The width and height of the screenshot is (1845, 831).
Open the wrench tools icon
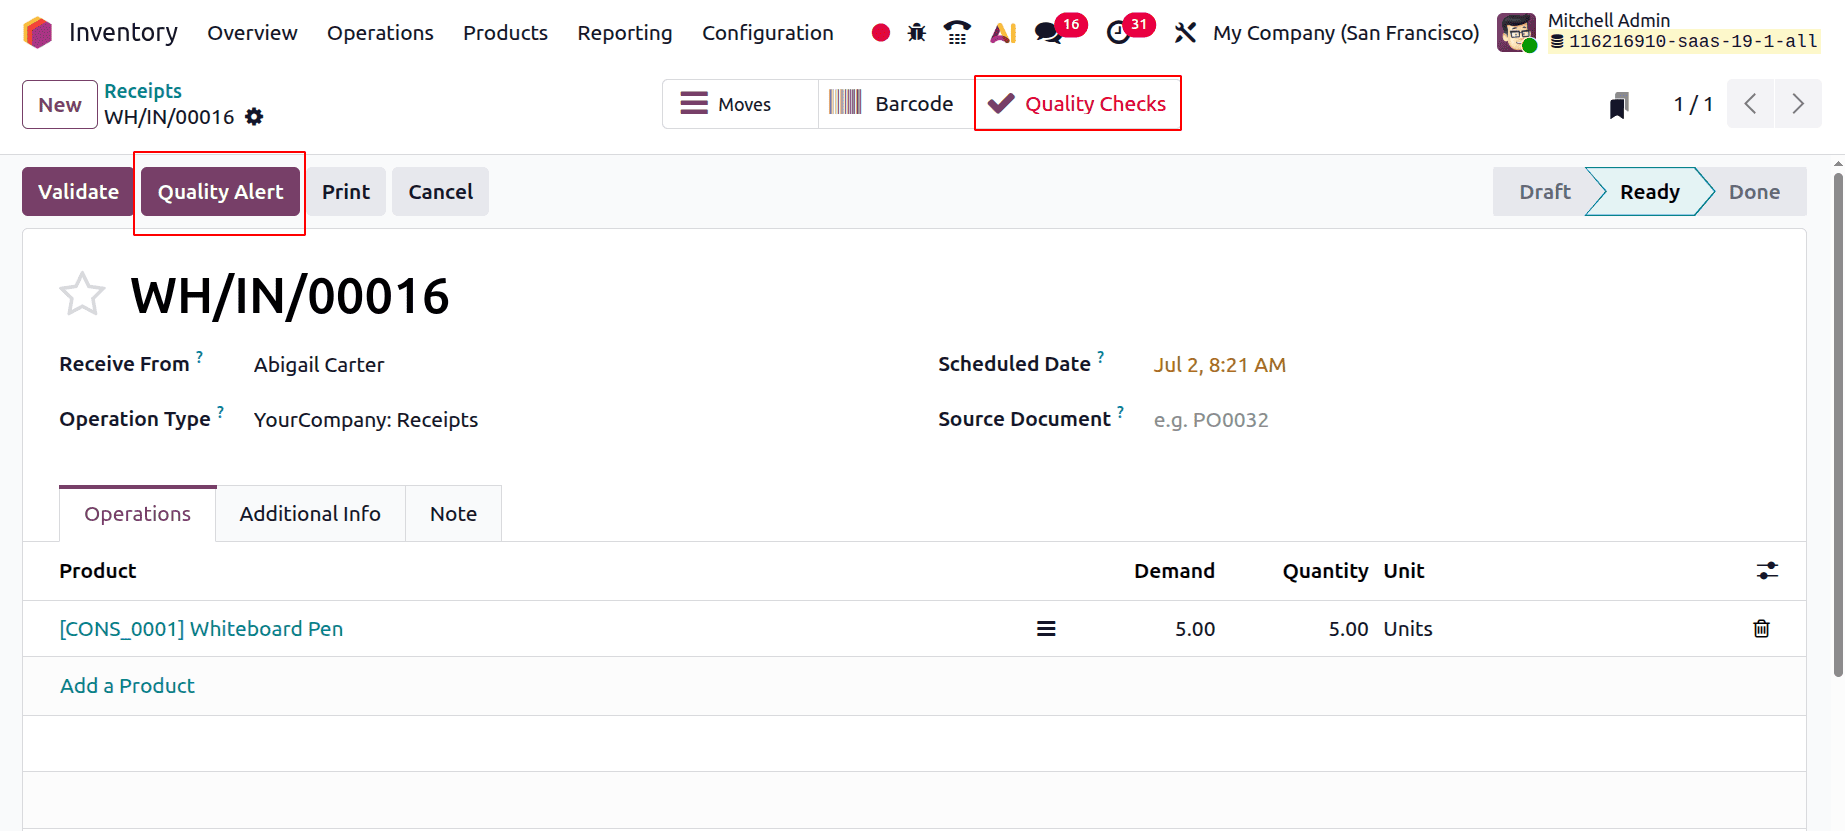pyautogui.click(x=1185, y=33)
